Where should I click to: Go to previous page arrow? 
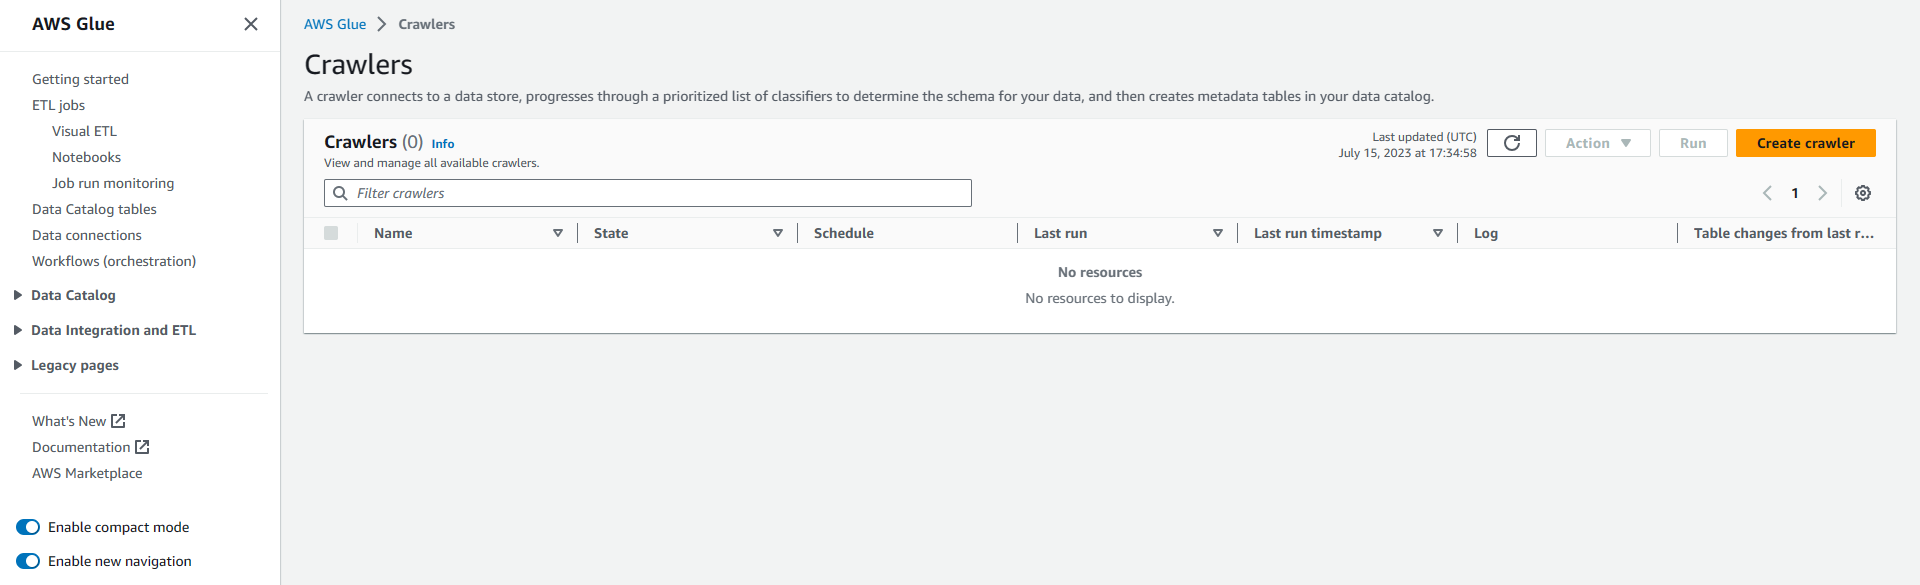[x=1767, y=193]
